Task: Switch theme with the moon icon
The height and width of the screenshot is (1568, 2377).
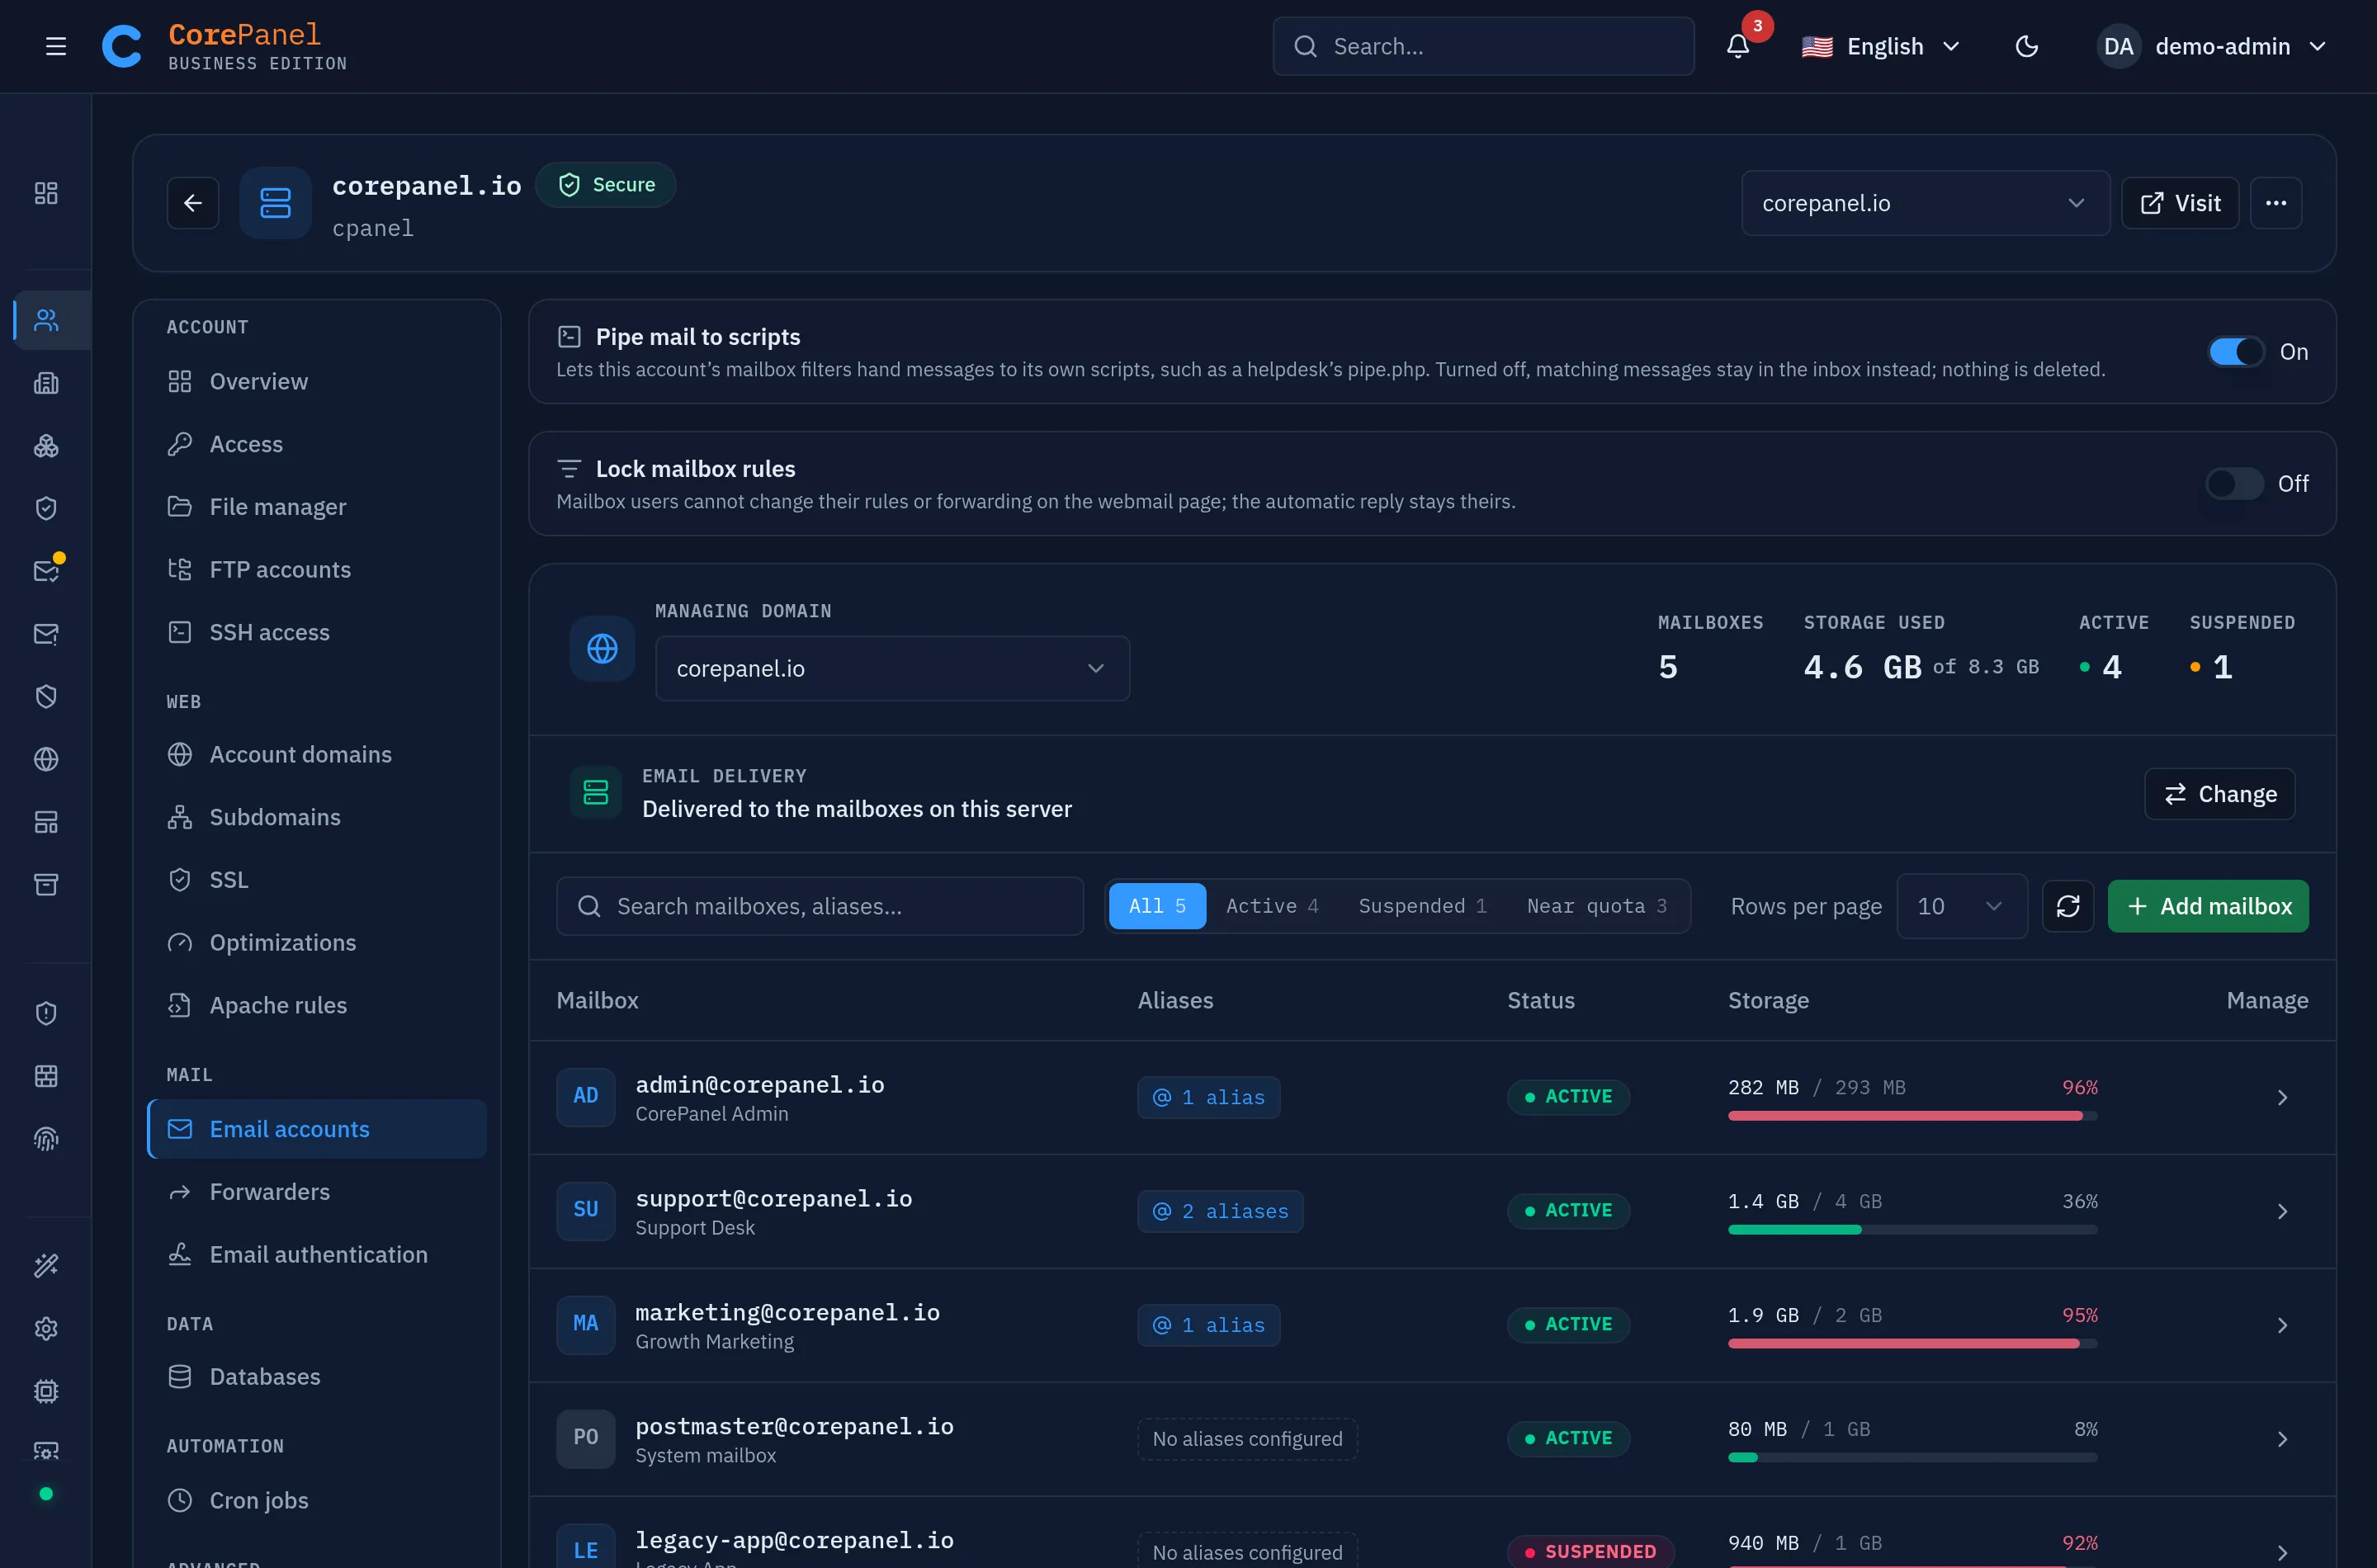Action: point(2026,46)
